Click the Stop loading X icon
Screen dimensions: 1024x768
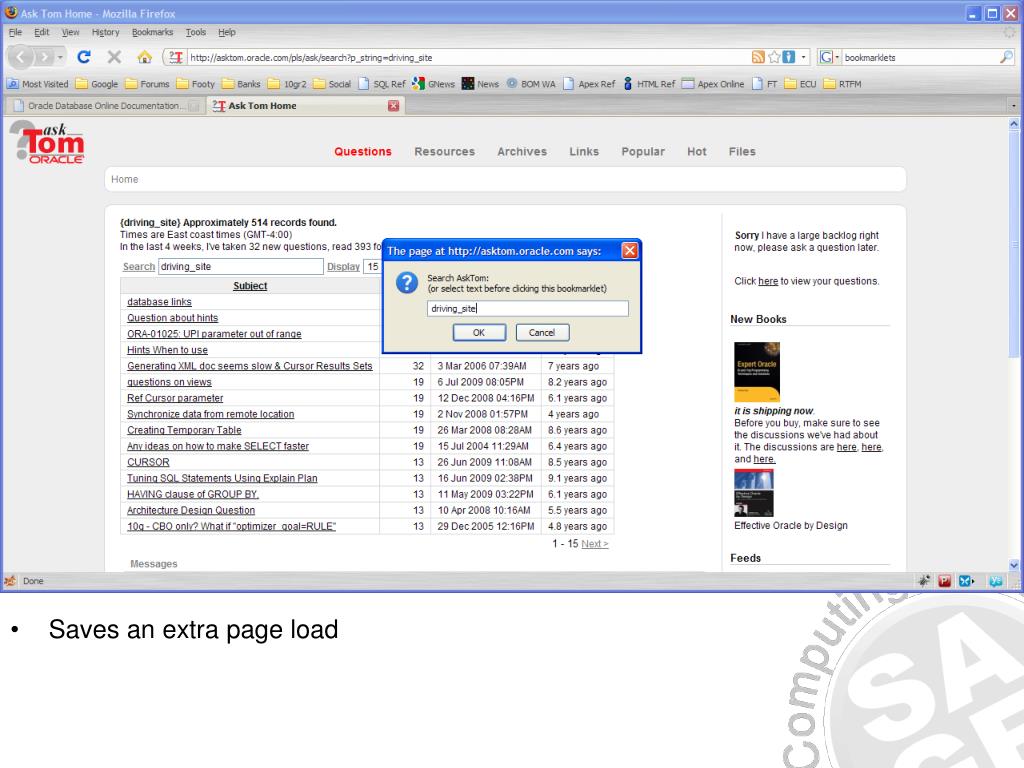click(114, 57)
